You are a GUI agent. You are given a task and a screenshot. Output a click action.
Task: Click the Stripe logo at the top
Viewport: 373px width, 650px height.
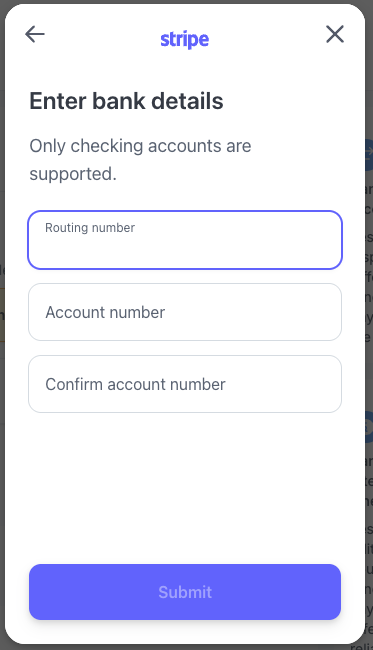(185, 39)
